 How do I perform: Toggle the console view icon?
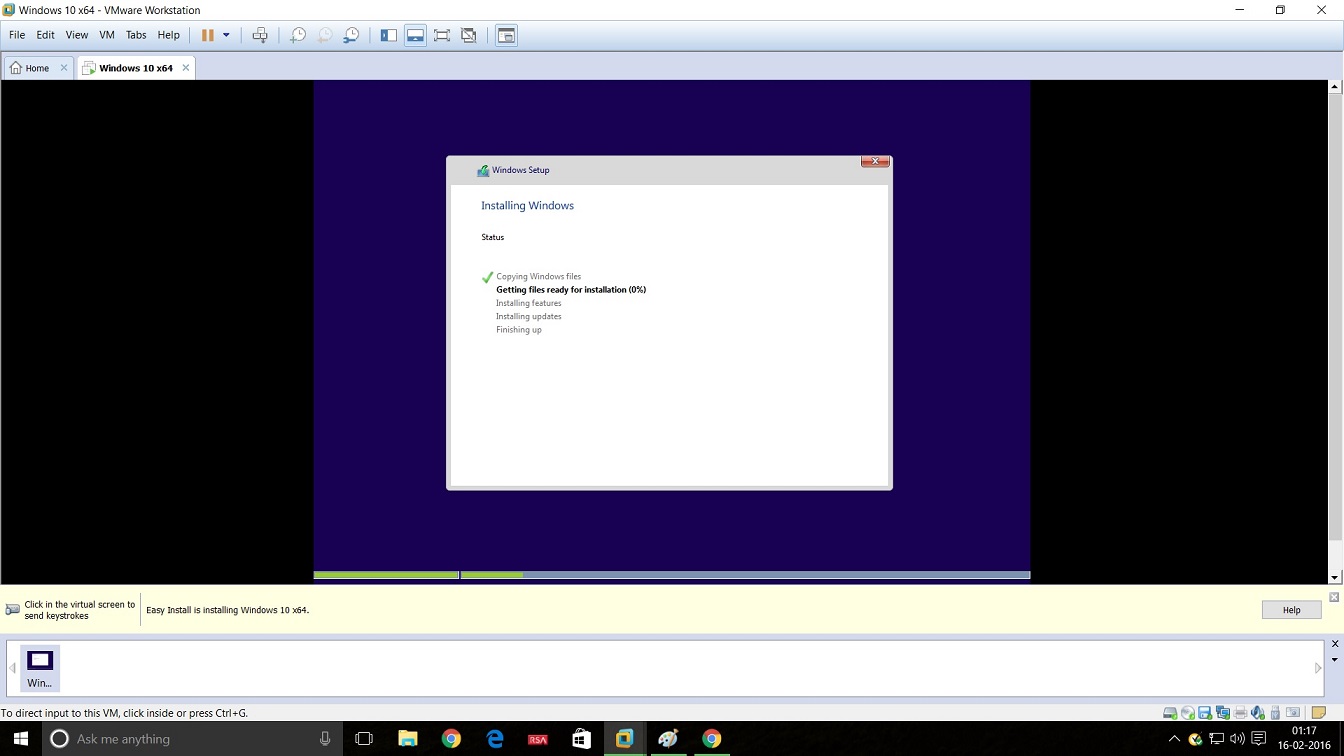pyautogui.click(x=507, y=35)
